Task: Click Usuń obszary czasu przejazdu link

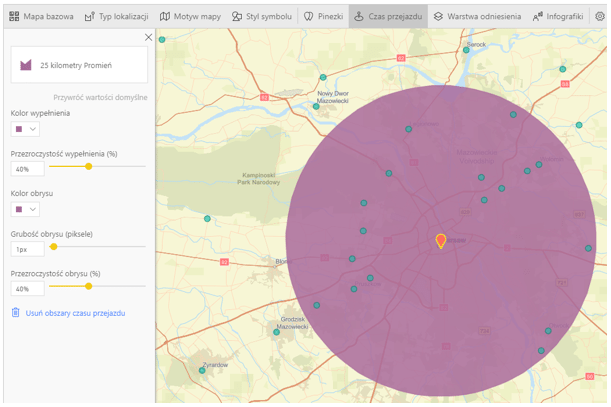Action: click(x=74, y=313)
